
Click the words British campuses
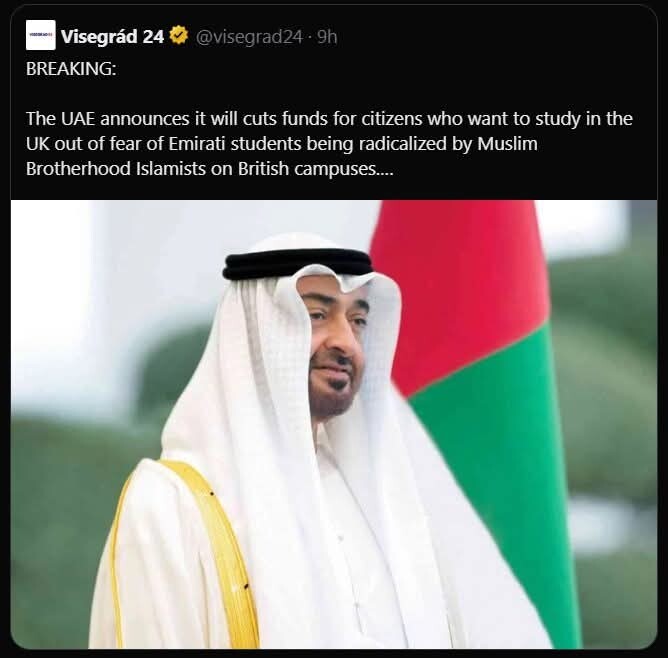point(314,169)
